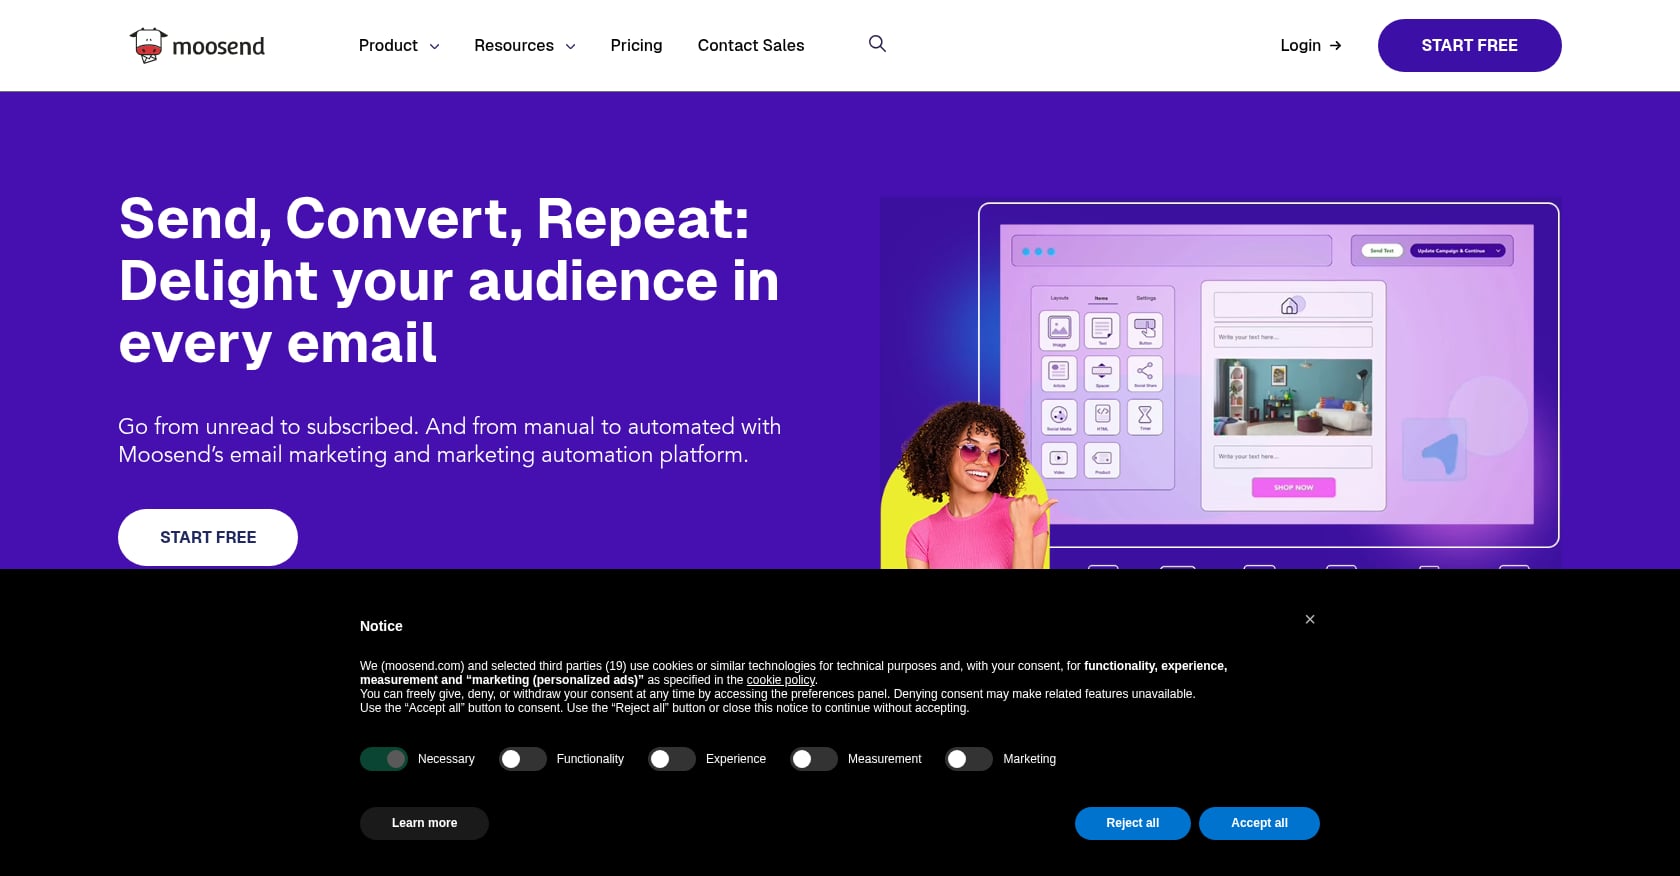Click Learn more in the cookie notice
1680x876 pixels.
(x=424, y=823)
